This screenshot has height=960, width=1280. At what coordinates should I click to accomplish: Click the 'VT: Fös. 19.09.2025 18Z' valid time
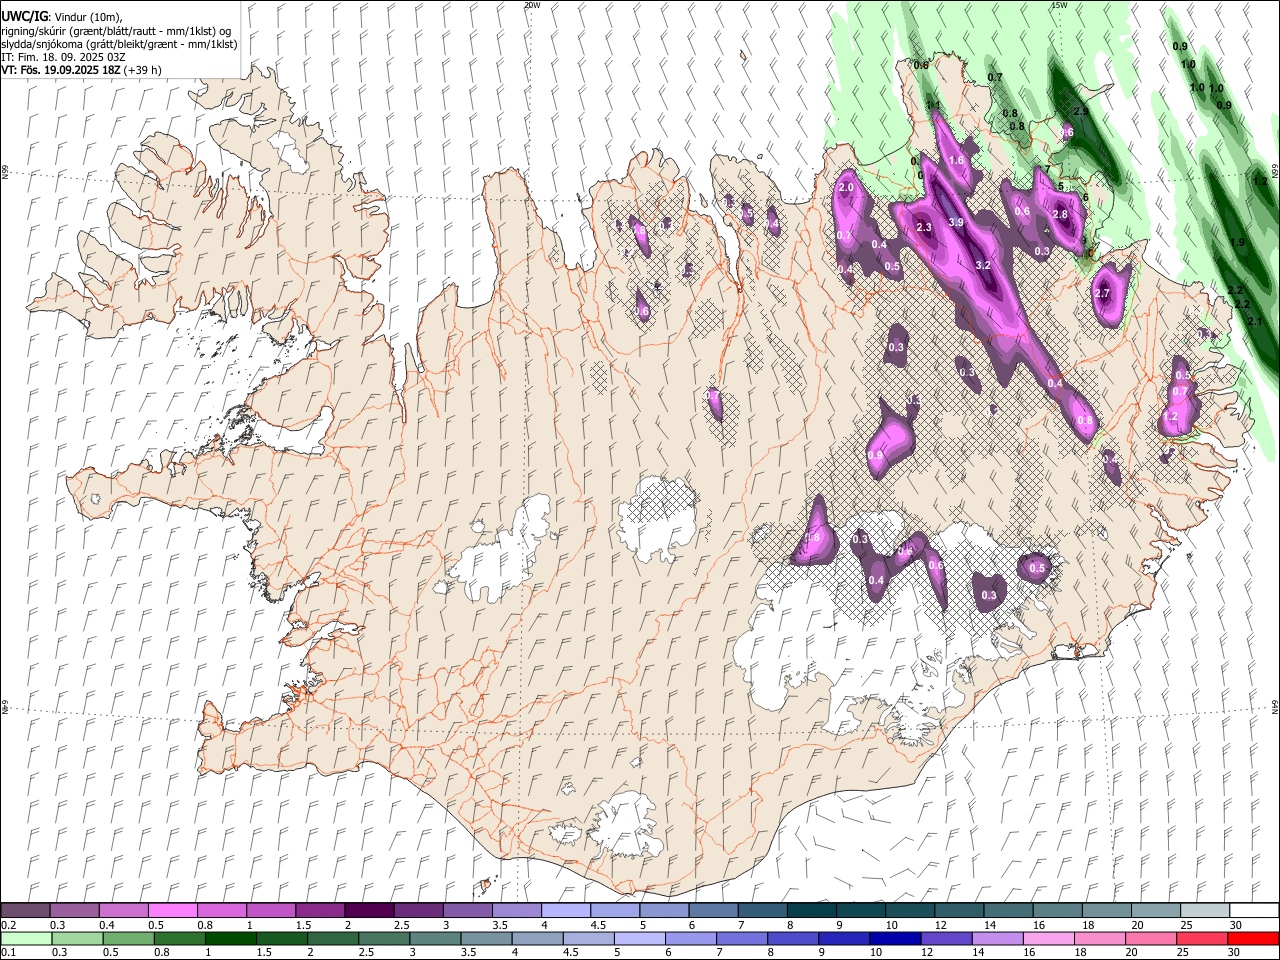pos(60,70)
